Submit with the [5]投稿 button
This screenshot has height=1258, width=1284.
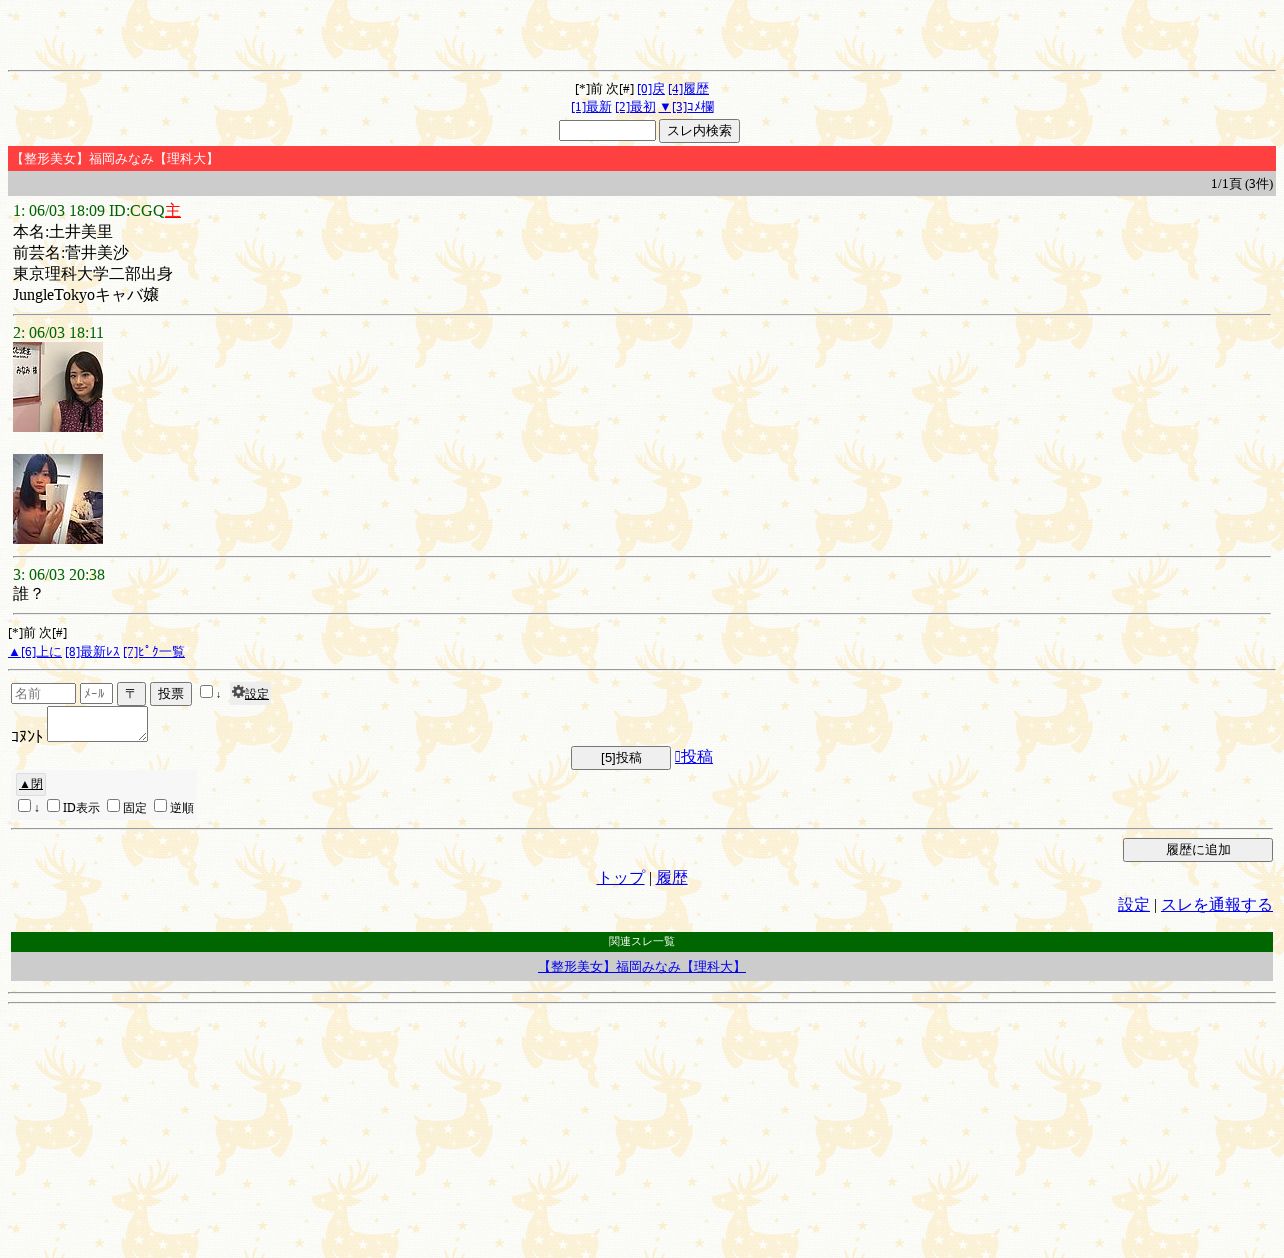[x=621, y=758]
